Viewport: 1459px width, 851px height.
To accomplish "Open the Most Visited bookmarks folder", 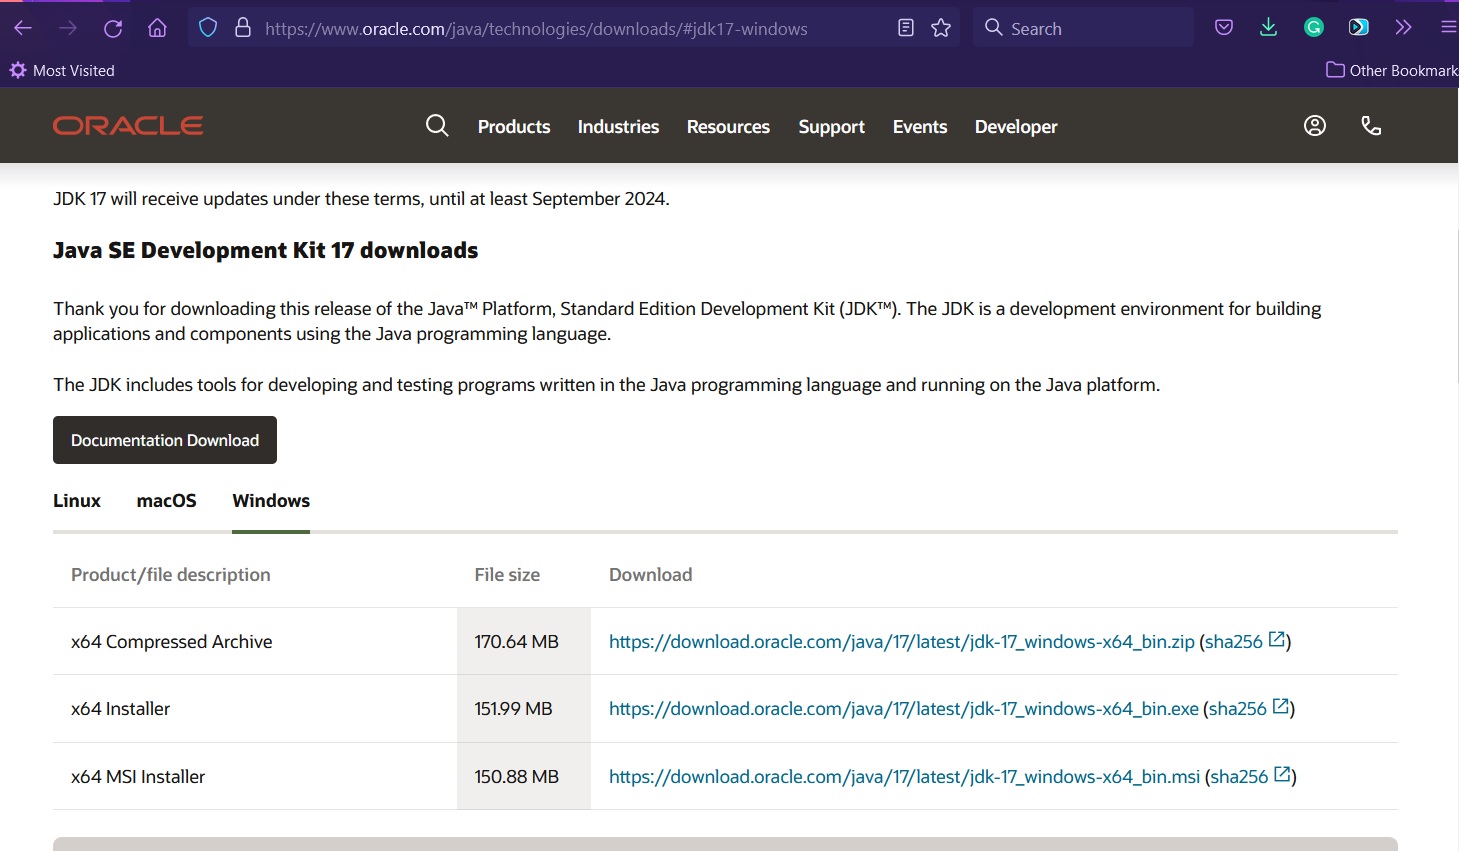I will pos(62,70).
